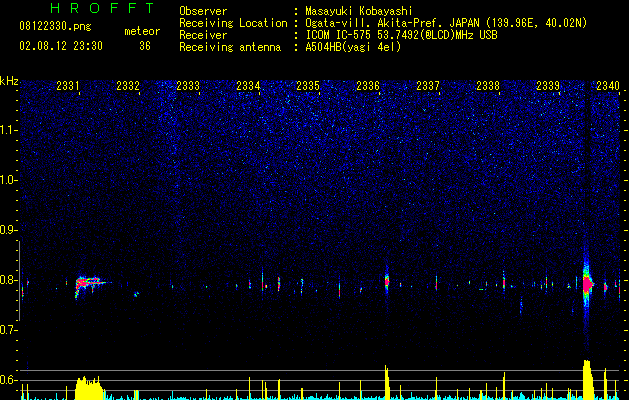Image resolution: width=629 pixels, height=400 pixels.
Task: Click the 1.1 kHz axis label
Action: (x=8, y=130)
